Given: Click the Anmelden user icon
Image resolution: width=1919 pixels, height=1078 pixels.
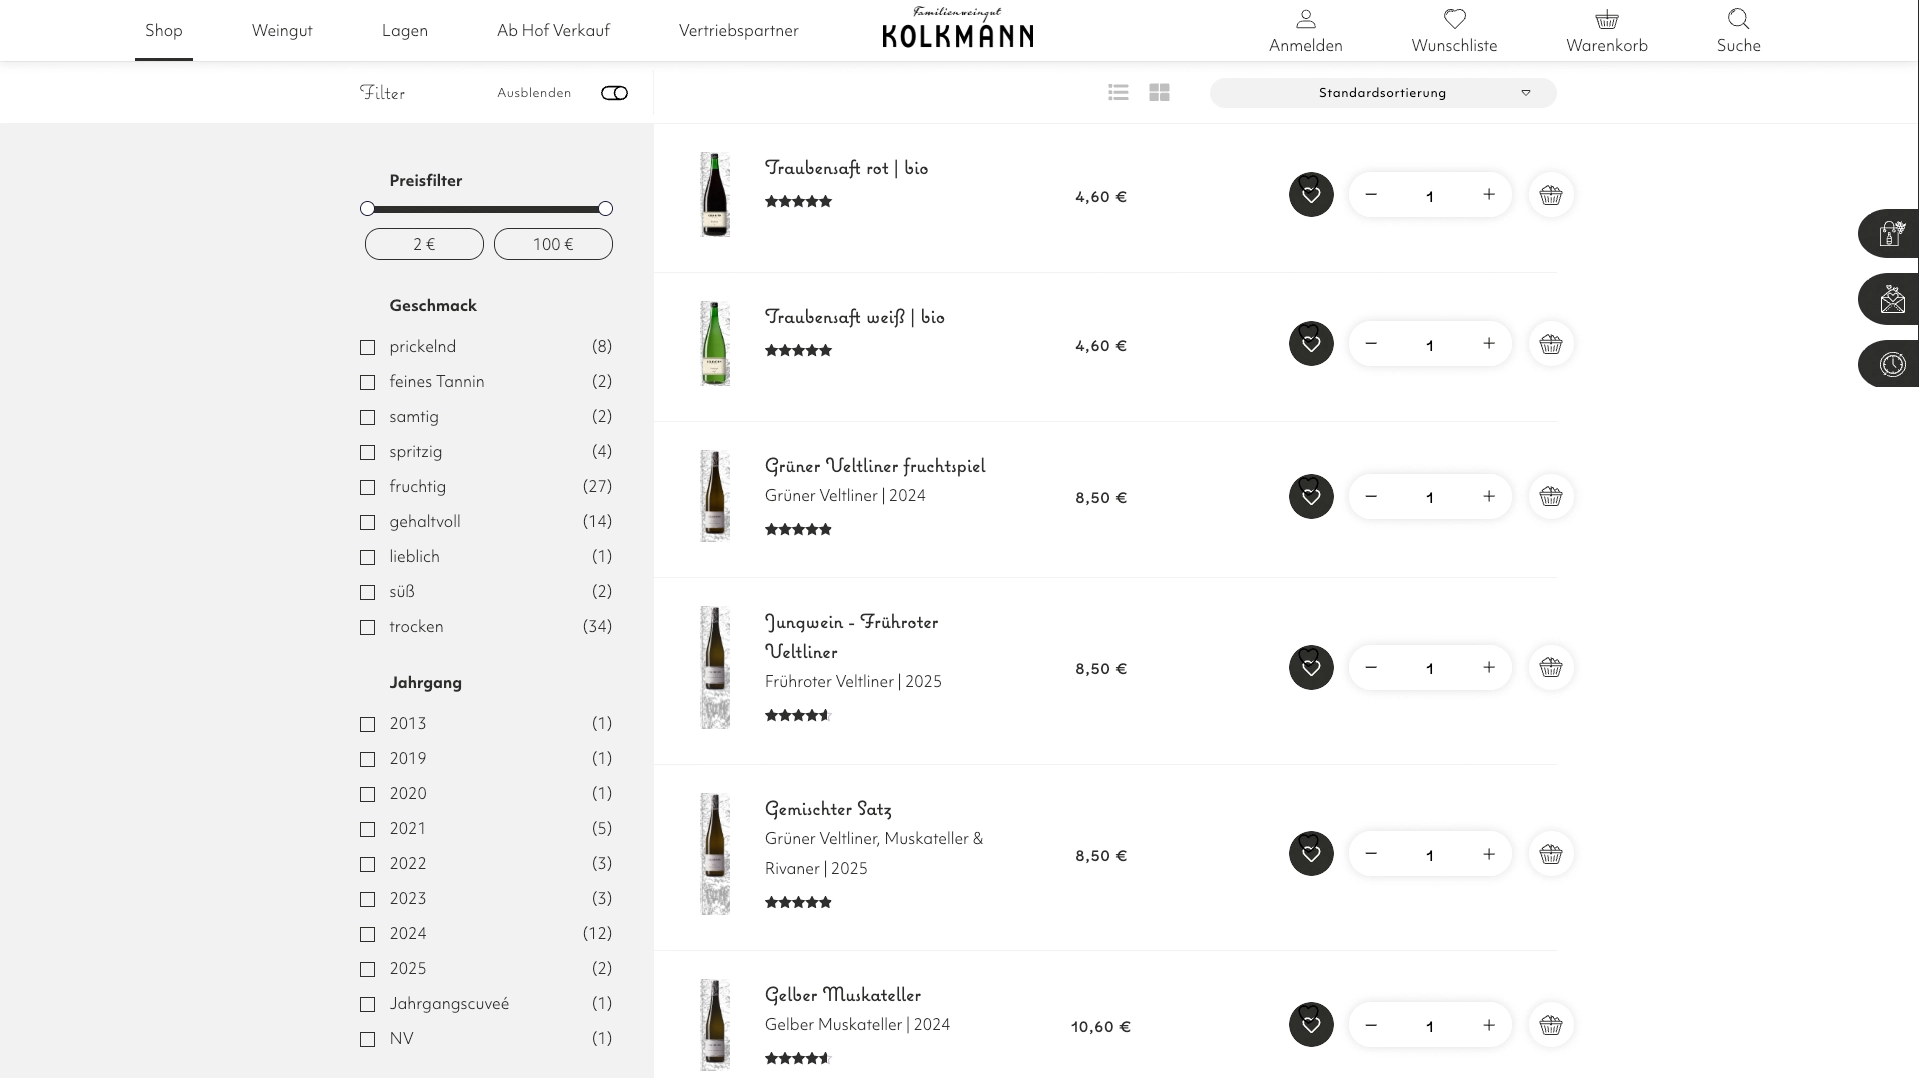Looking at the screenshot, I should pyautogui.click(x=1305, y=20).
